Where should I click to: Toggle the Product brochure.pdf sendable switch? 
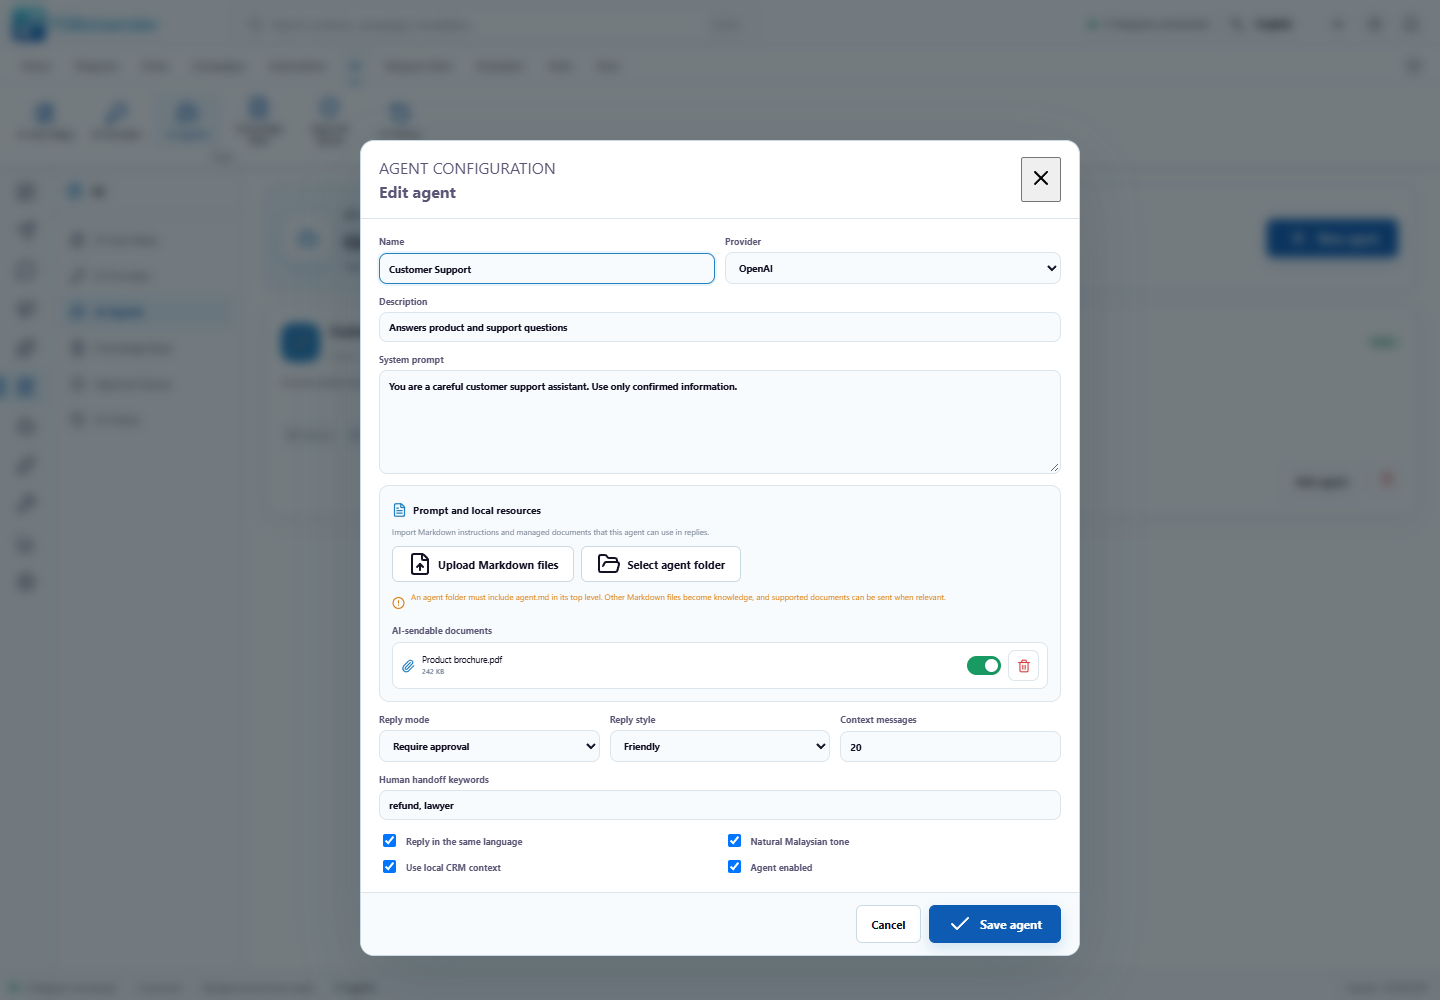[x=983, y=666]
